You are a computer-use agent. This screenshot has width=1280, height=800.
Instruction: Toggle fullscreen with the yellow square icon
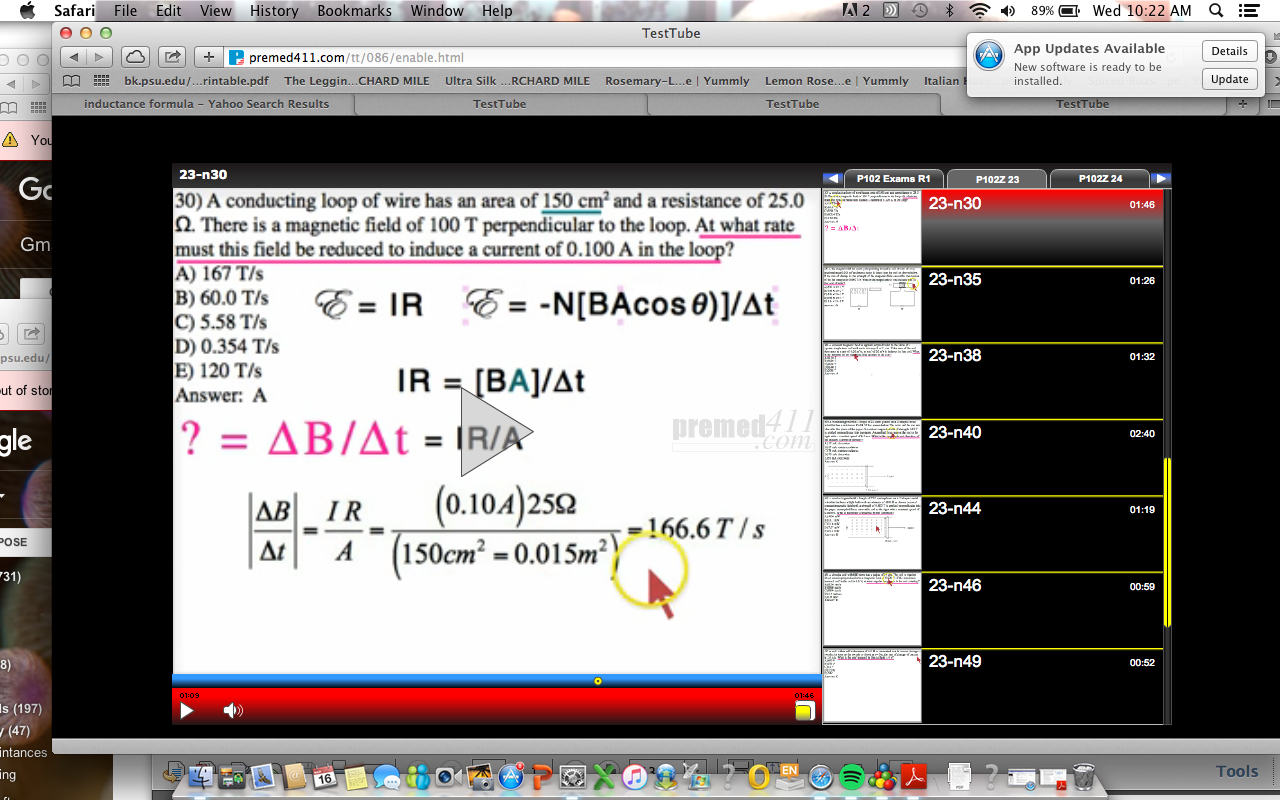(804, 711)
